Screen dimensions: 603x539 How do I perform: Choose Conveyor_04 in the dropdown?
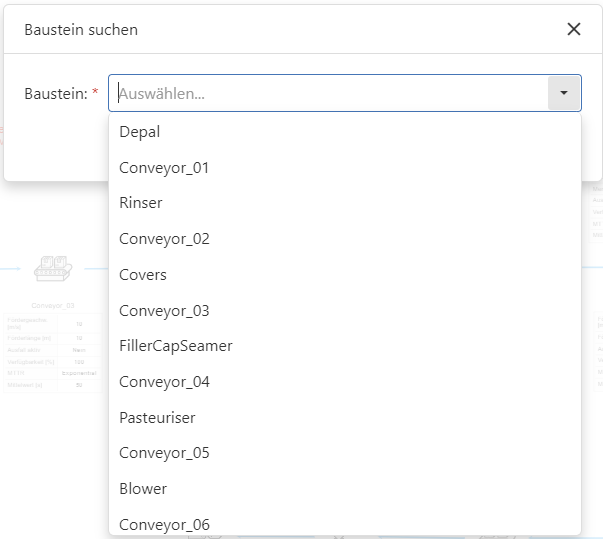tap(164, 382)
